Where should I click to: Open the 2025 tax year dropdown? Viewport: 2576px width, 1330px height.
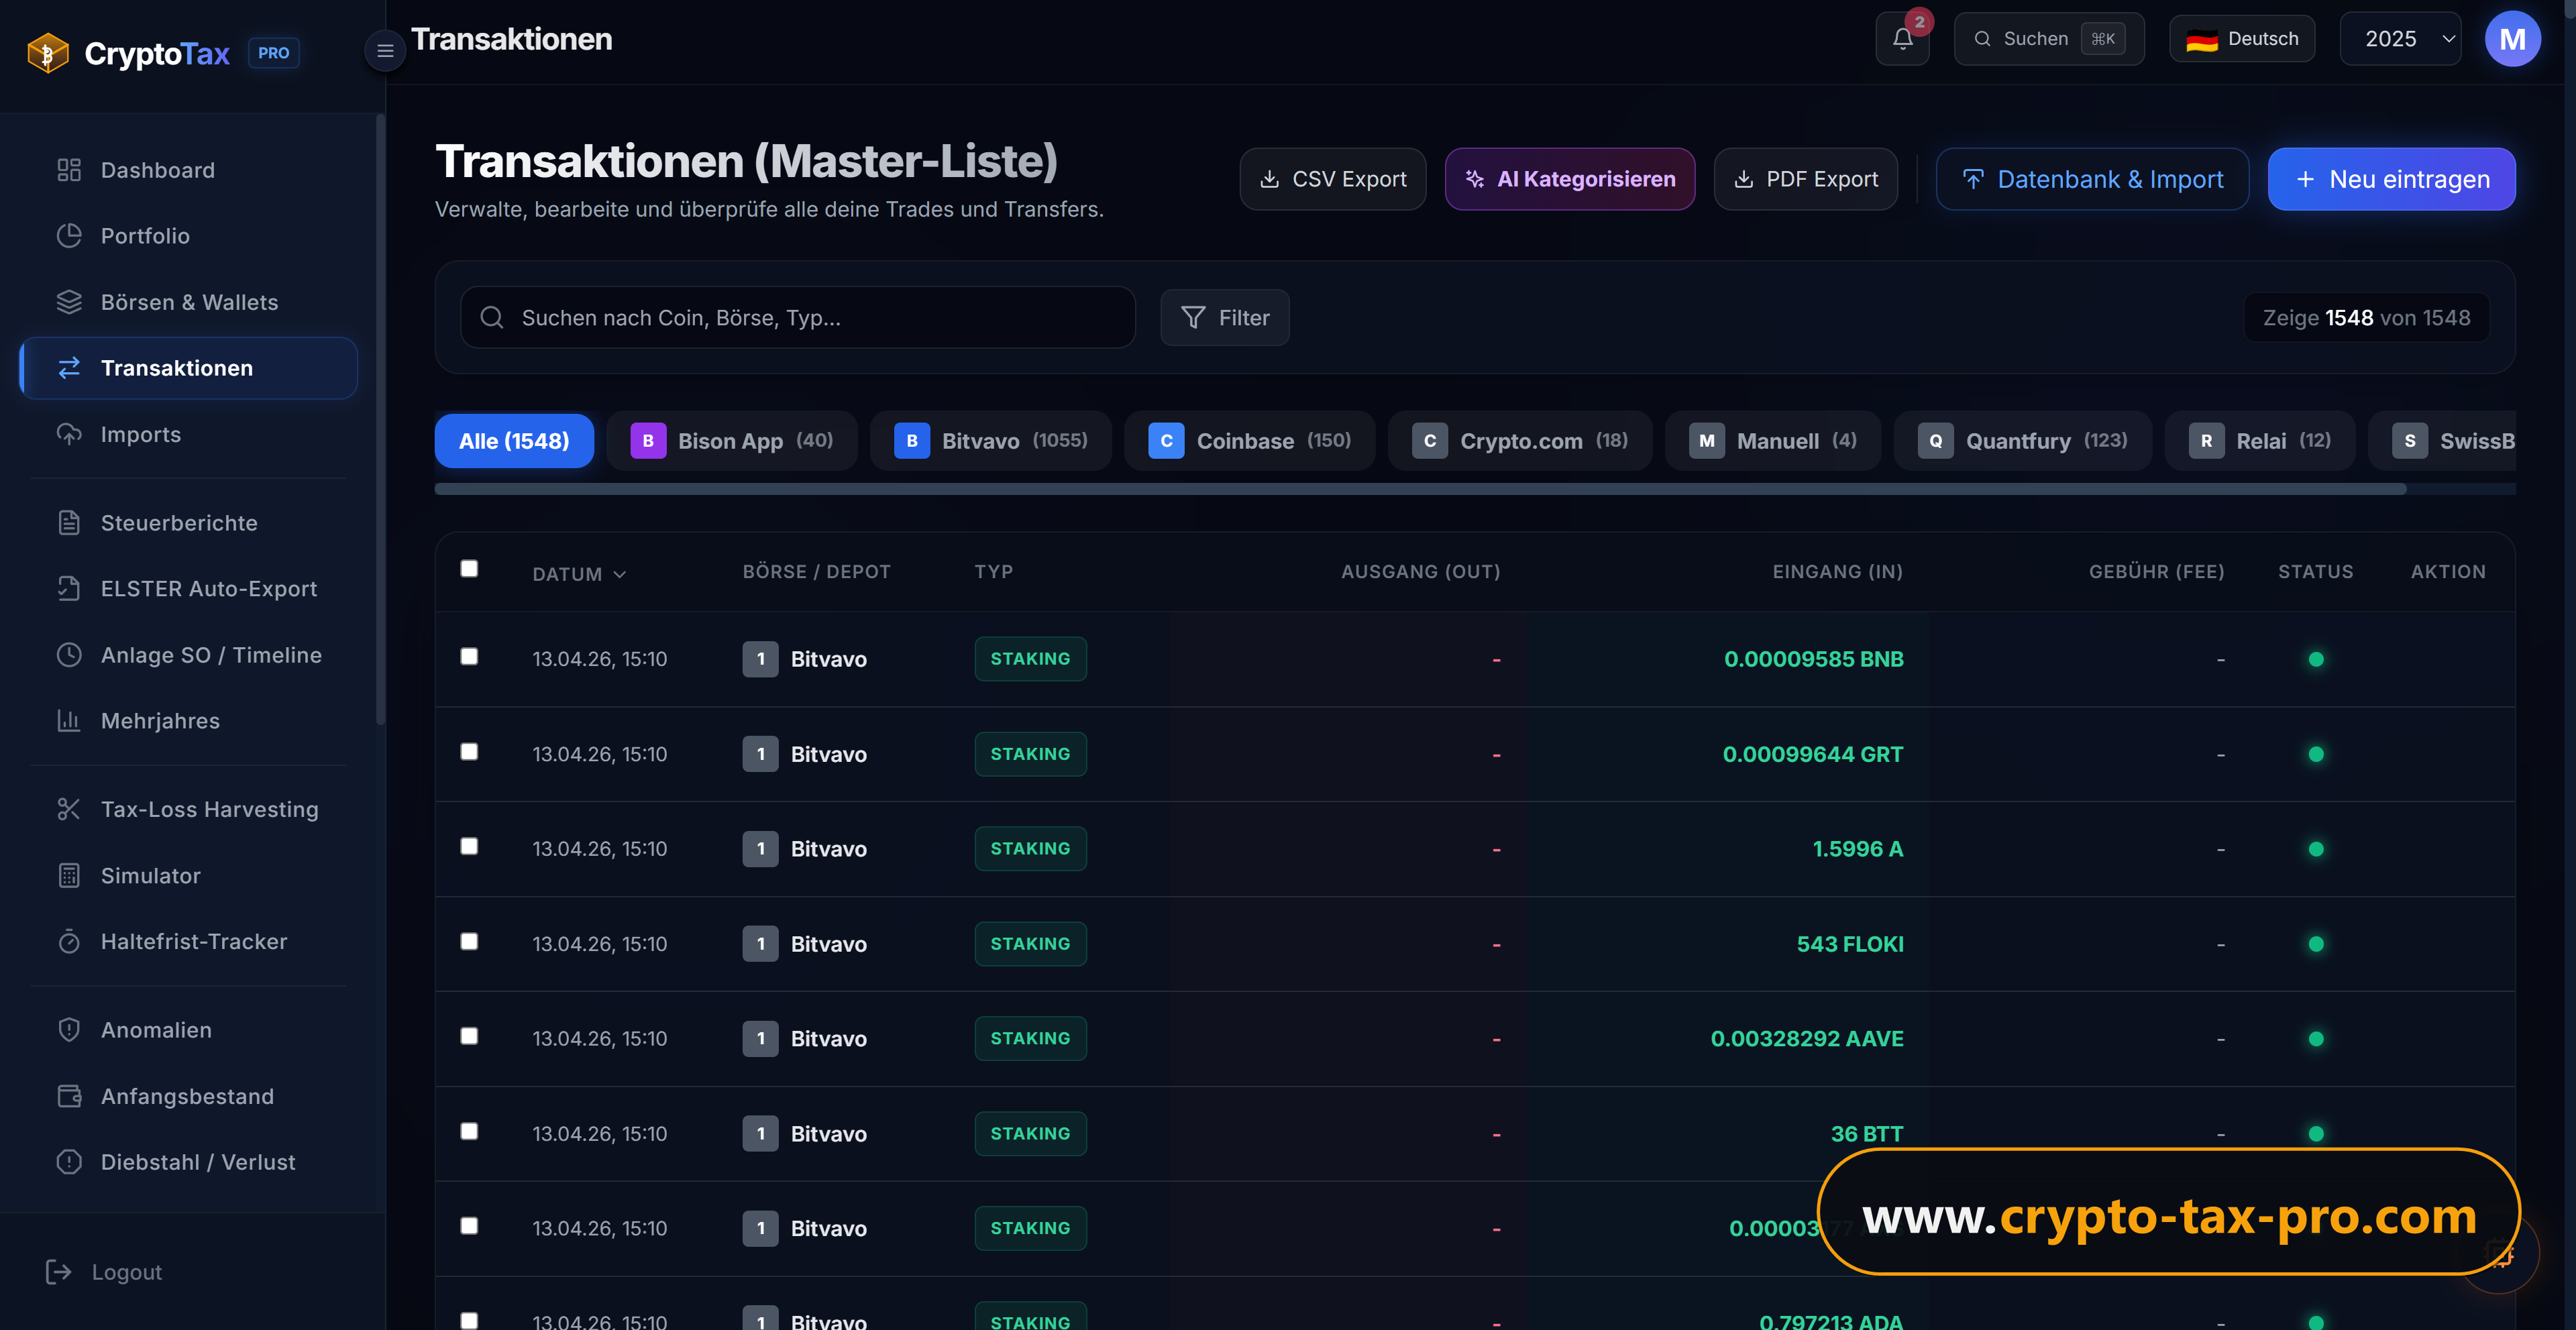pos(2400,39)
